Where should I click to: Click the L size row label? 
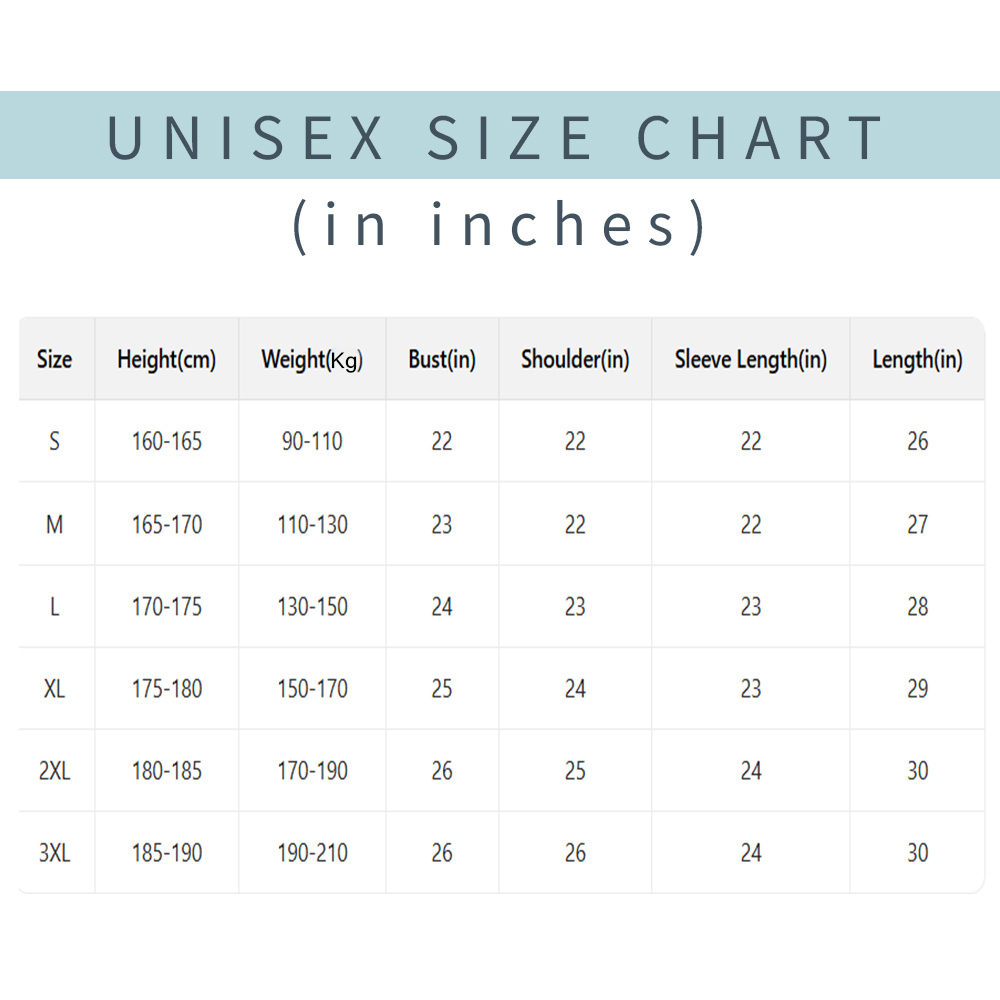pyautogui.click(x=54, y=607)
